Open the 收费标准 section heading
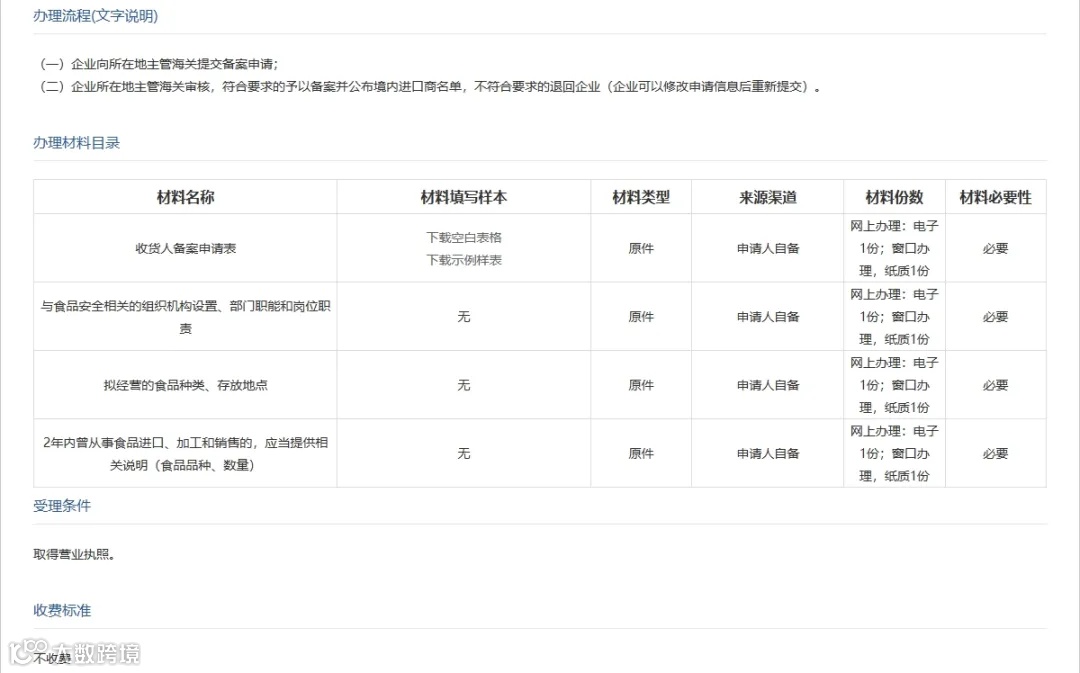 pos(61,610)
